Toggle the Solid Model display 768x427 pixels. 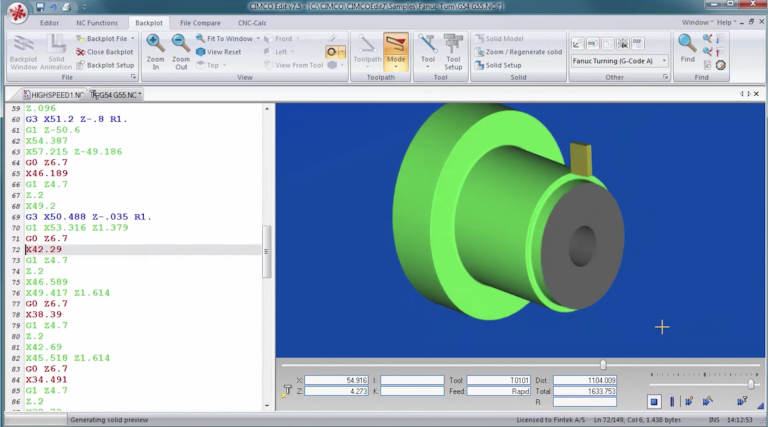pos(499,38)
